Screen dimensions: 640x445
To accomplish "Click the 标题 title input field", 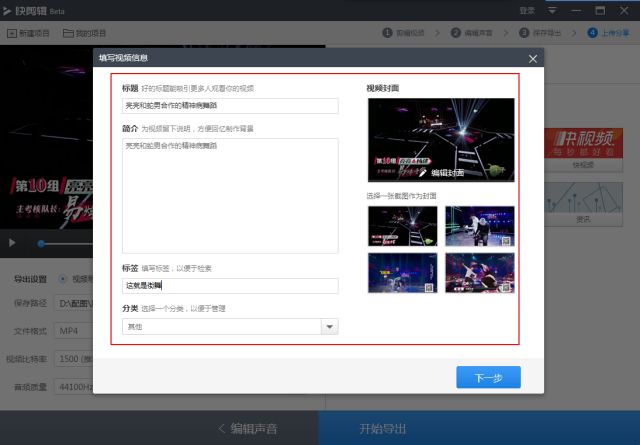I will (x=230, y=106).
